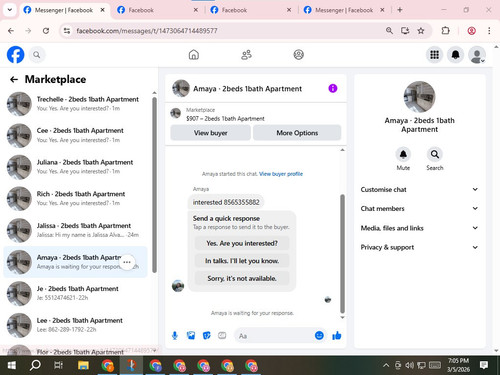
Task: Open the notifications bell in header
Action: 455,55
